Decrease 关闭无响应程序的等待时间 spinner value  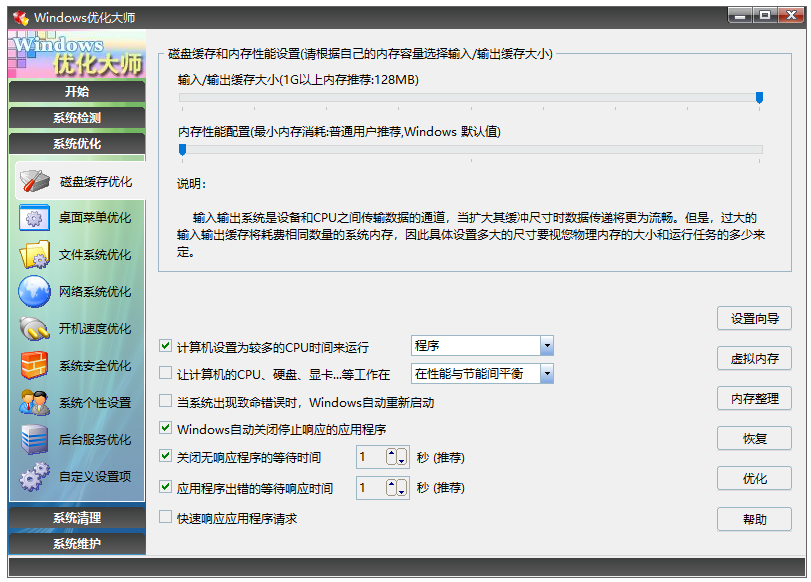[x=401, y=457]
